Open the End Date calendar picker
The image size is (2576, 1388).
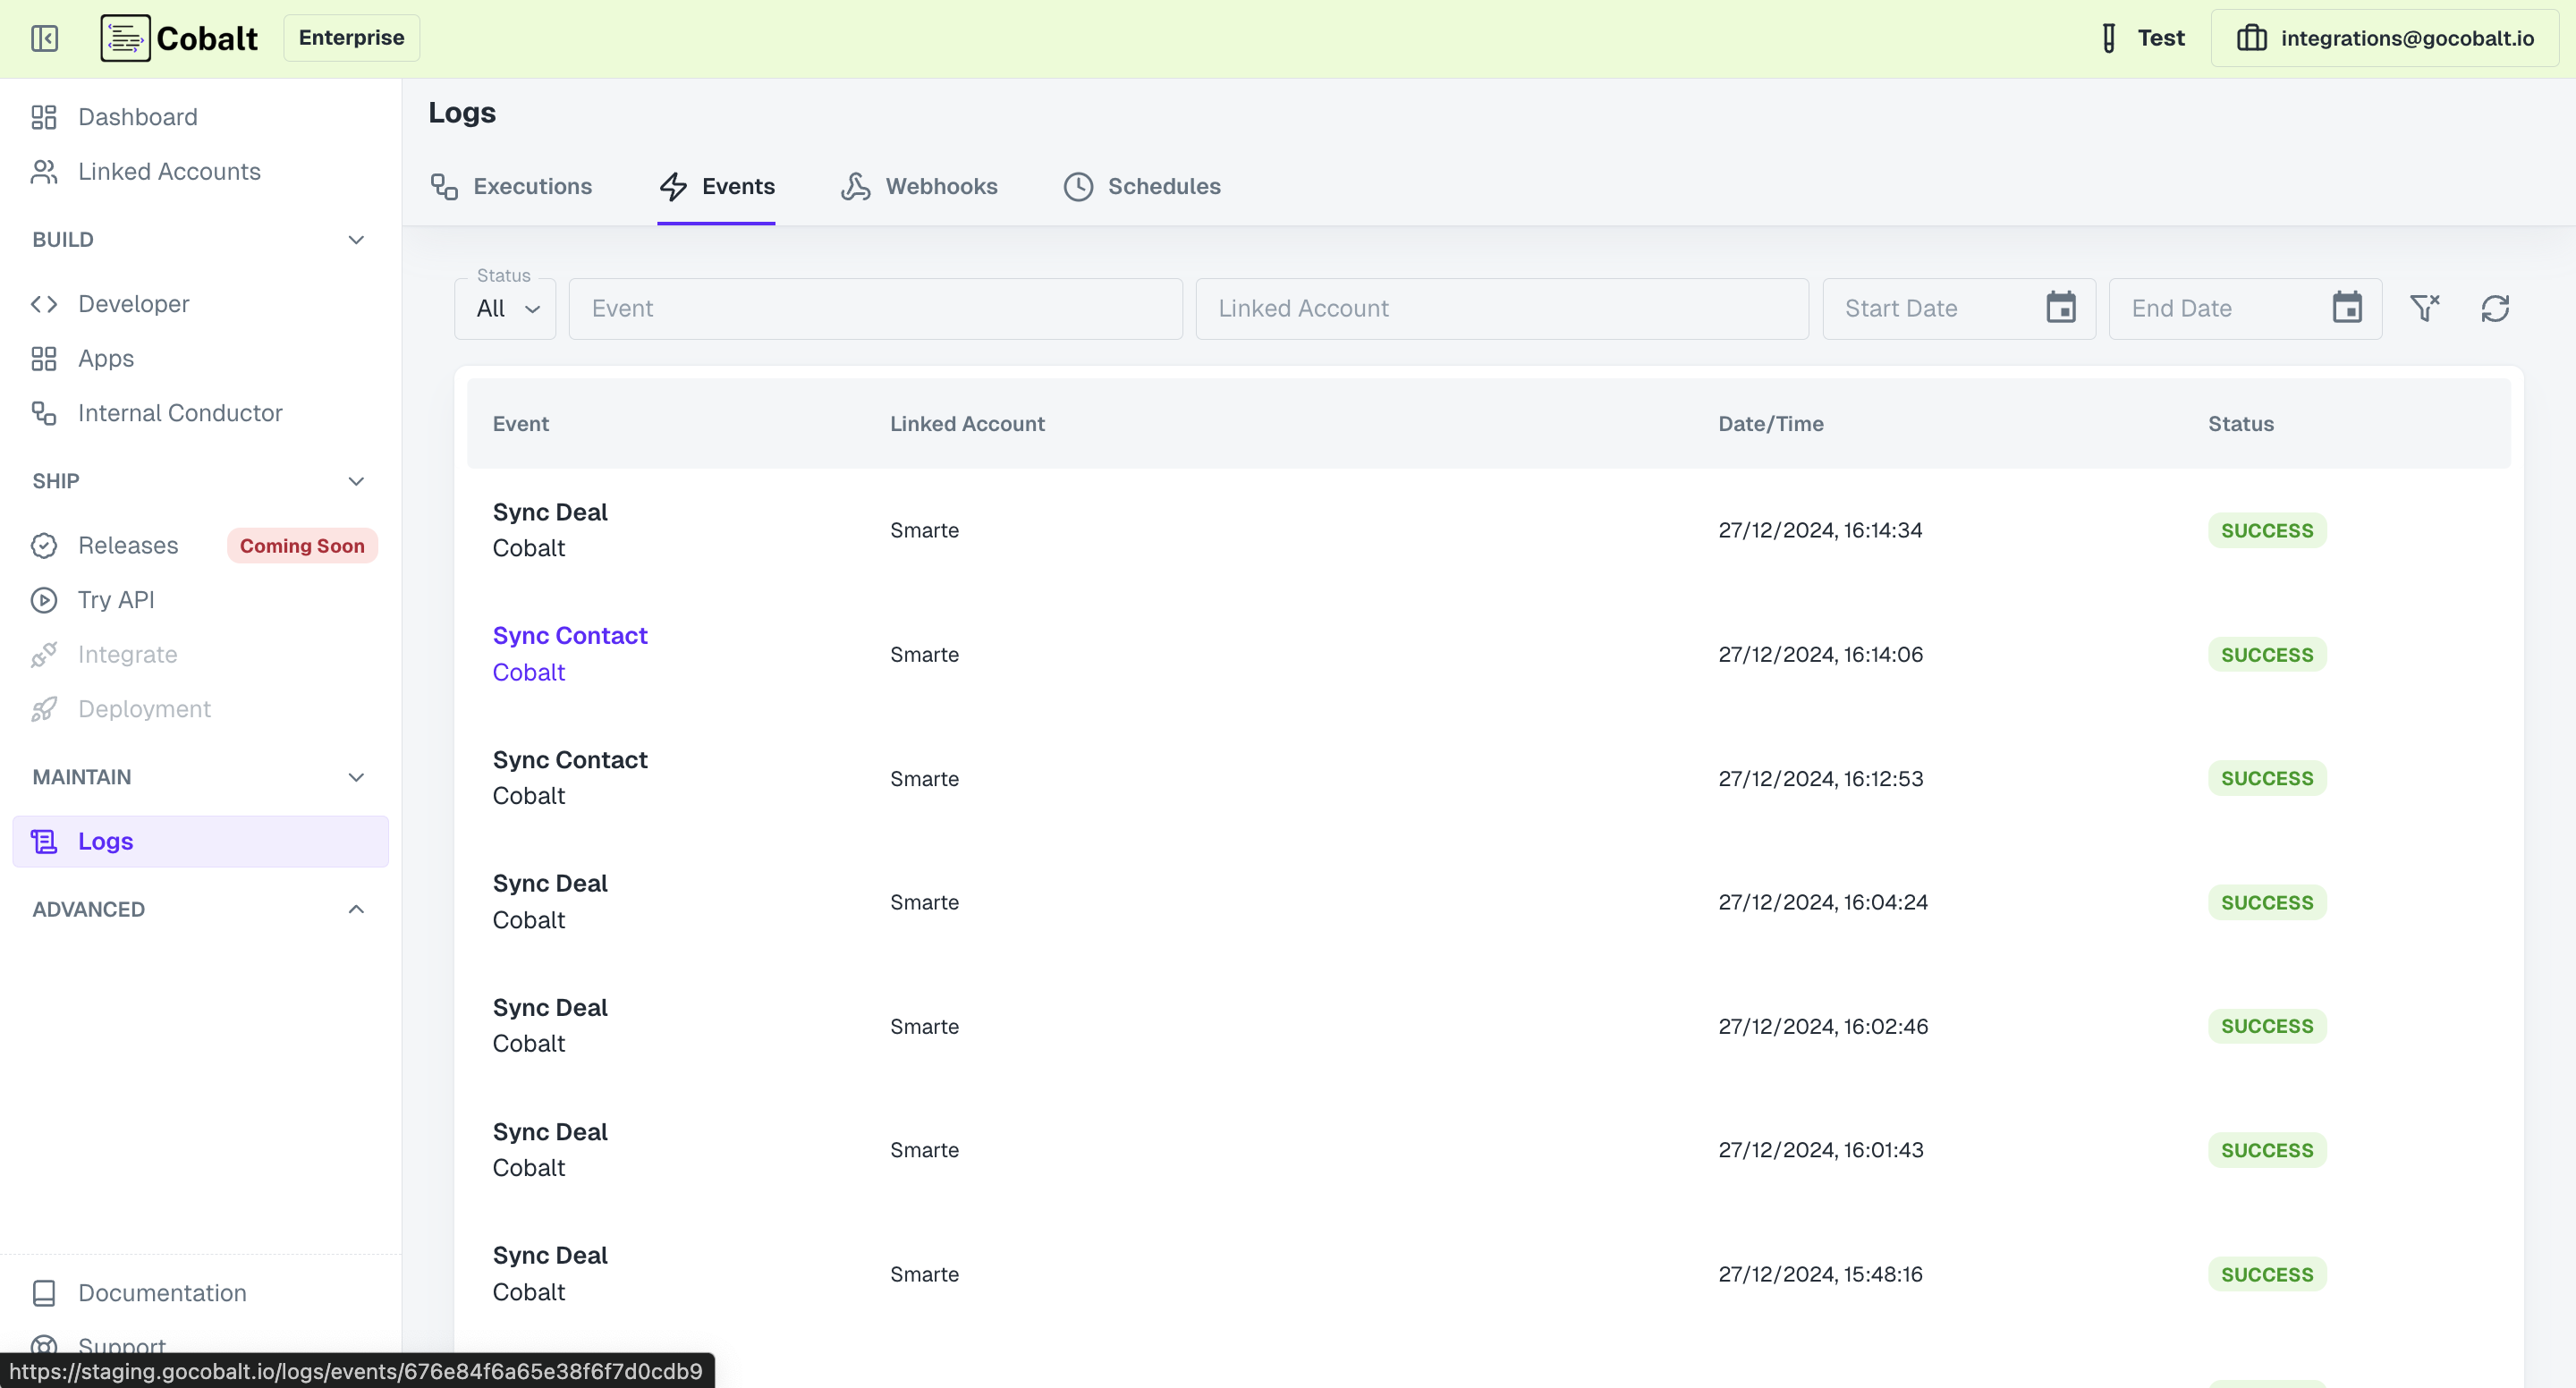coord(2348,307)
